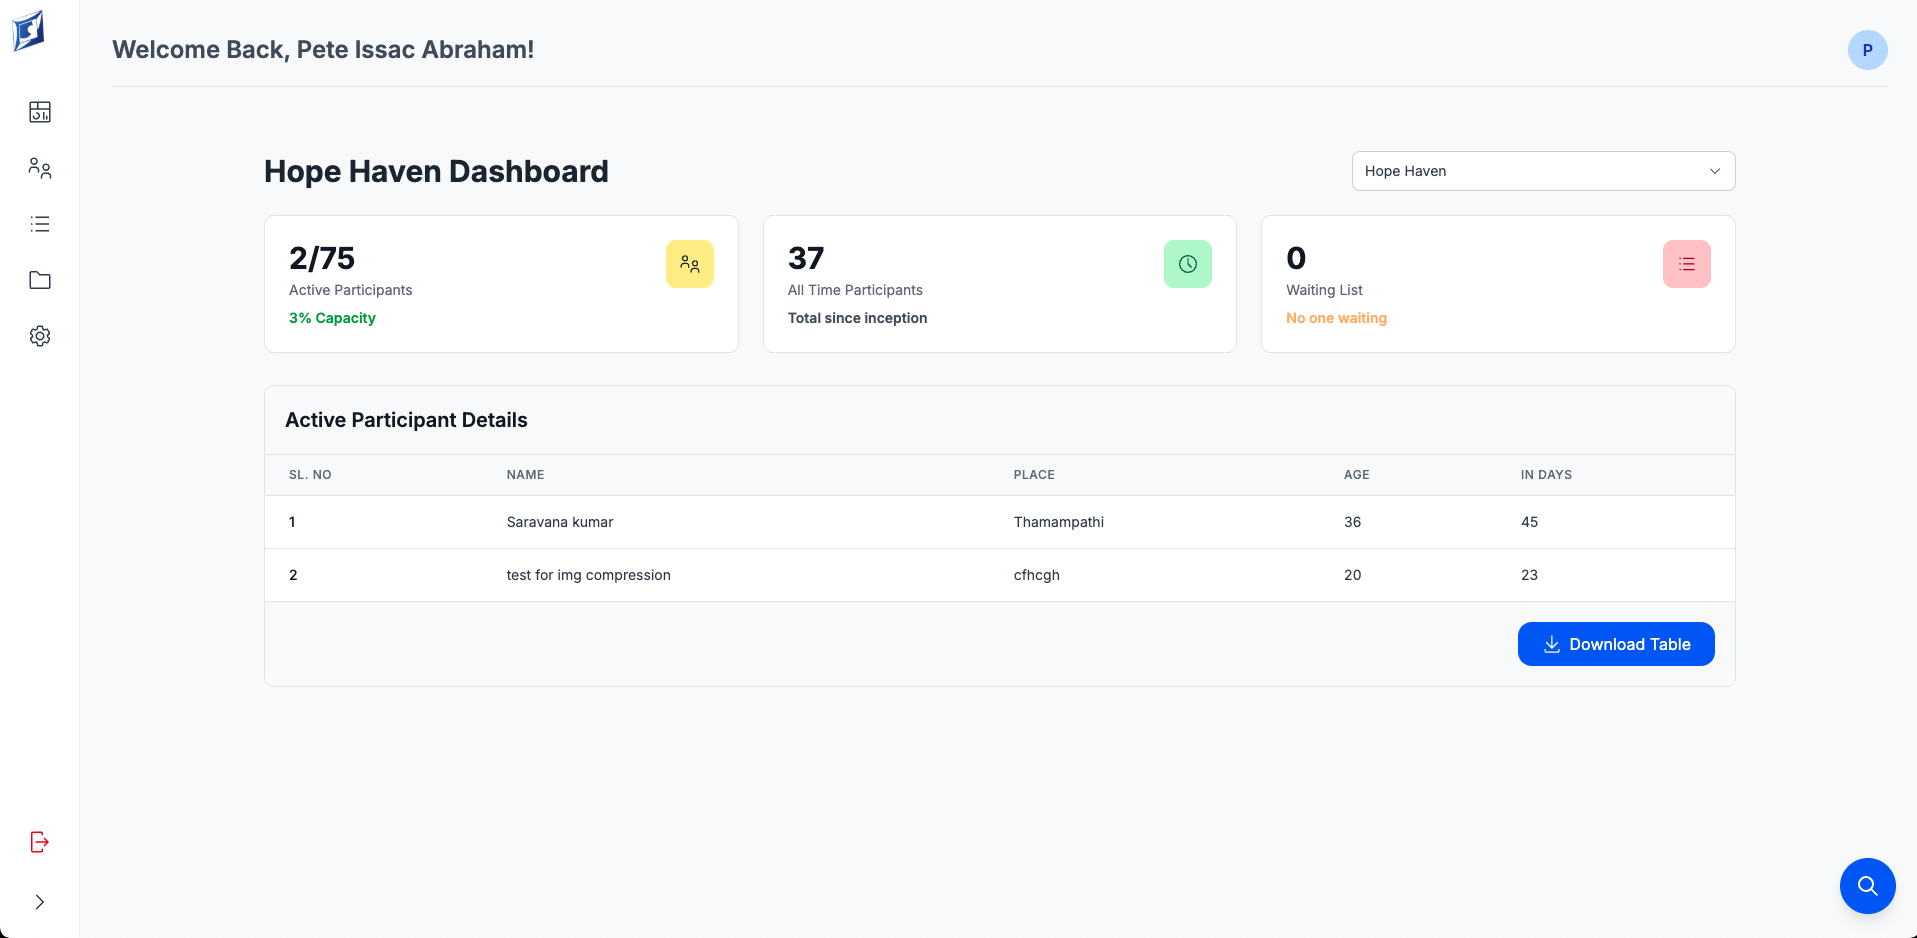Click the yellow Active Participants icon

(690, 264)
